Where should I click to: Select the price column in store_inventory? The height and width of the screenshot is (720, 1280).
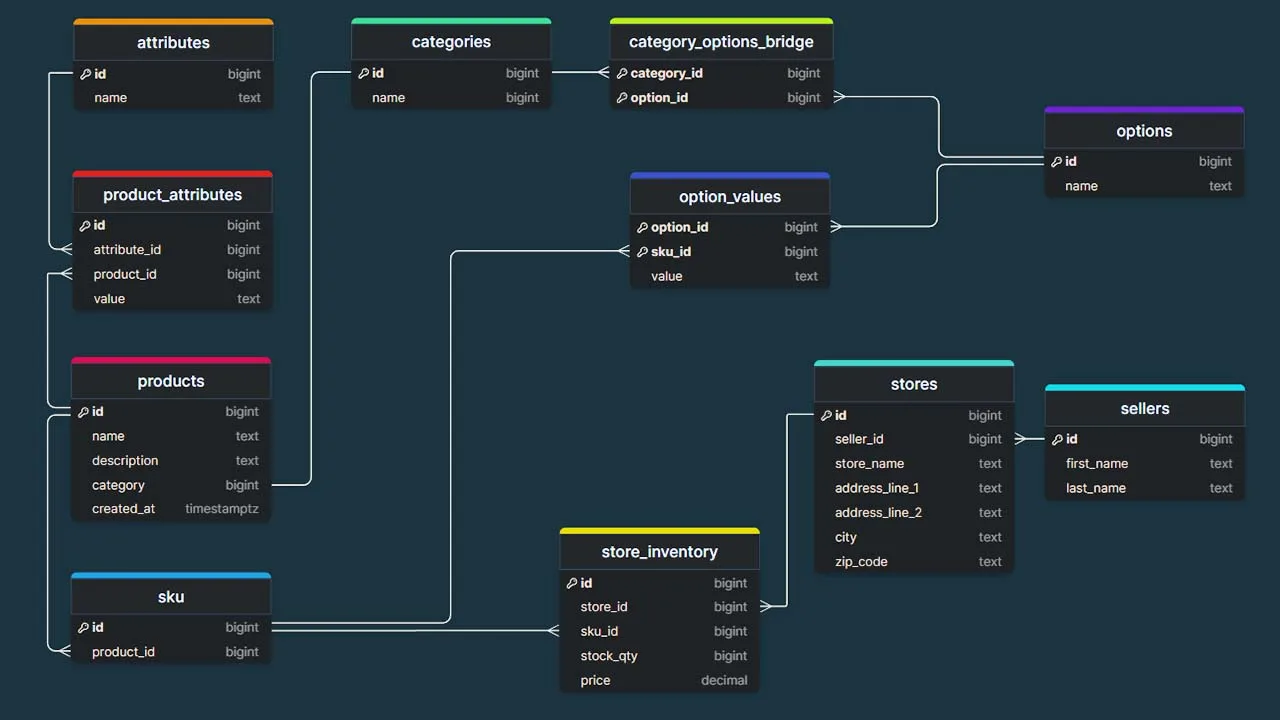[595, 681]
